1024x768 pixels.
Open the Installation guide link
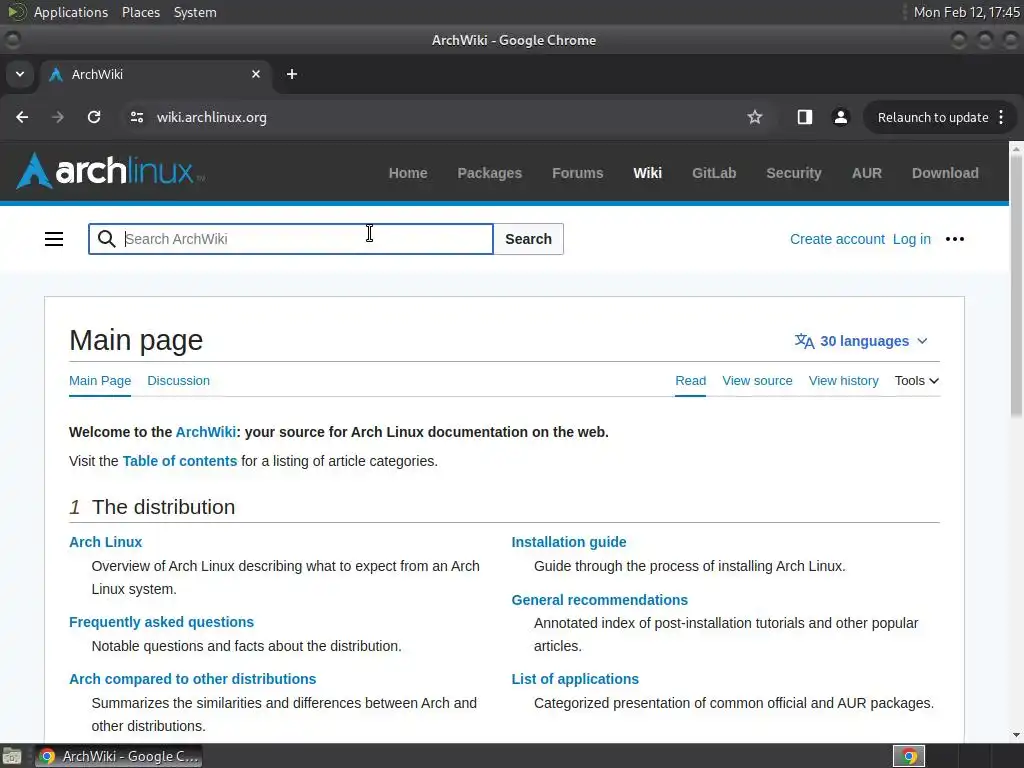click(569, 542)
